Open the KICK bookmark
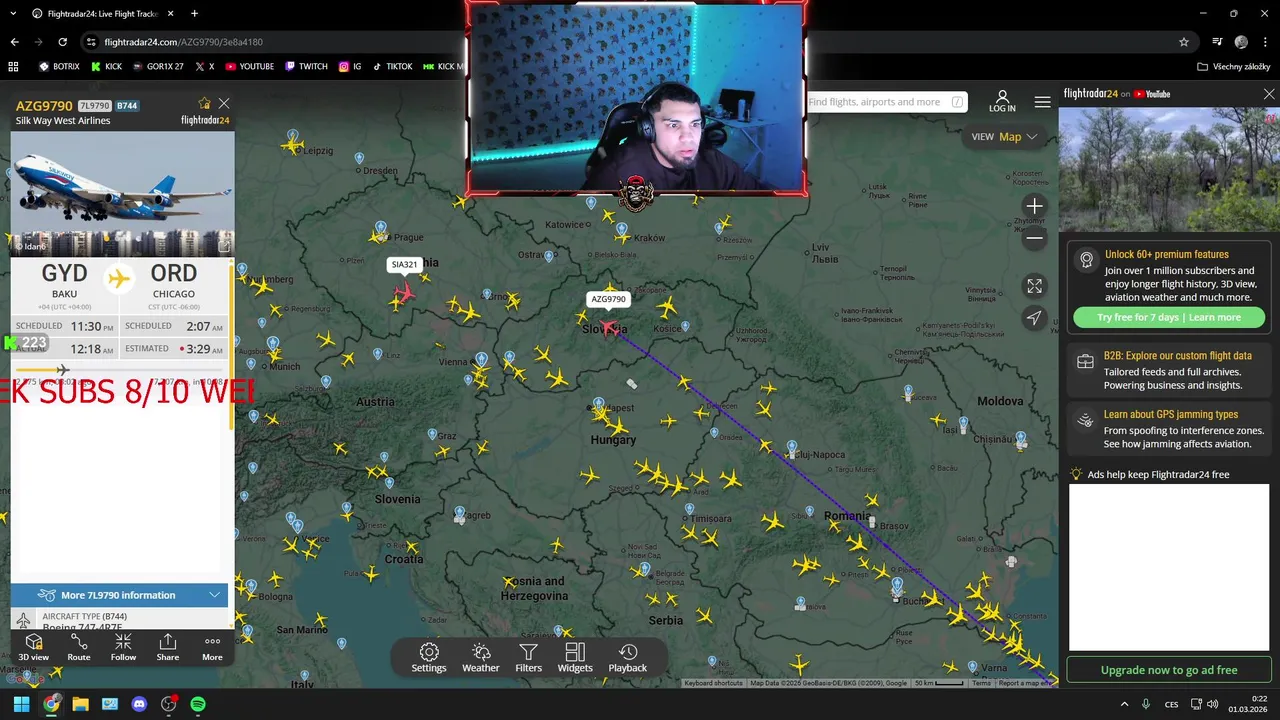The width and height of the screenshot is (1280, 720). point(106,66)
